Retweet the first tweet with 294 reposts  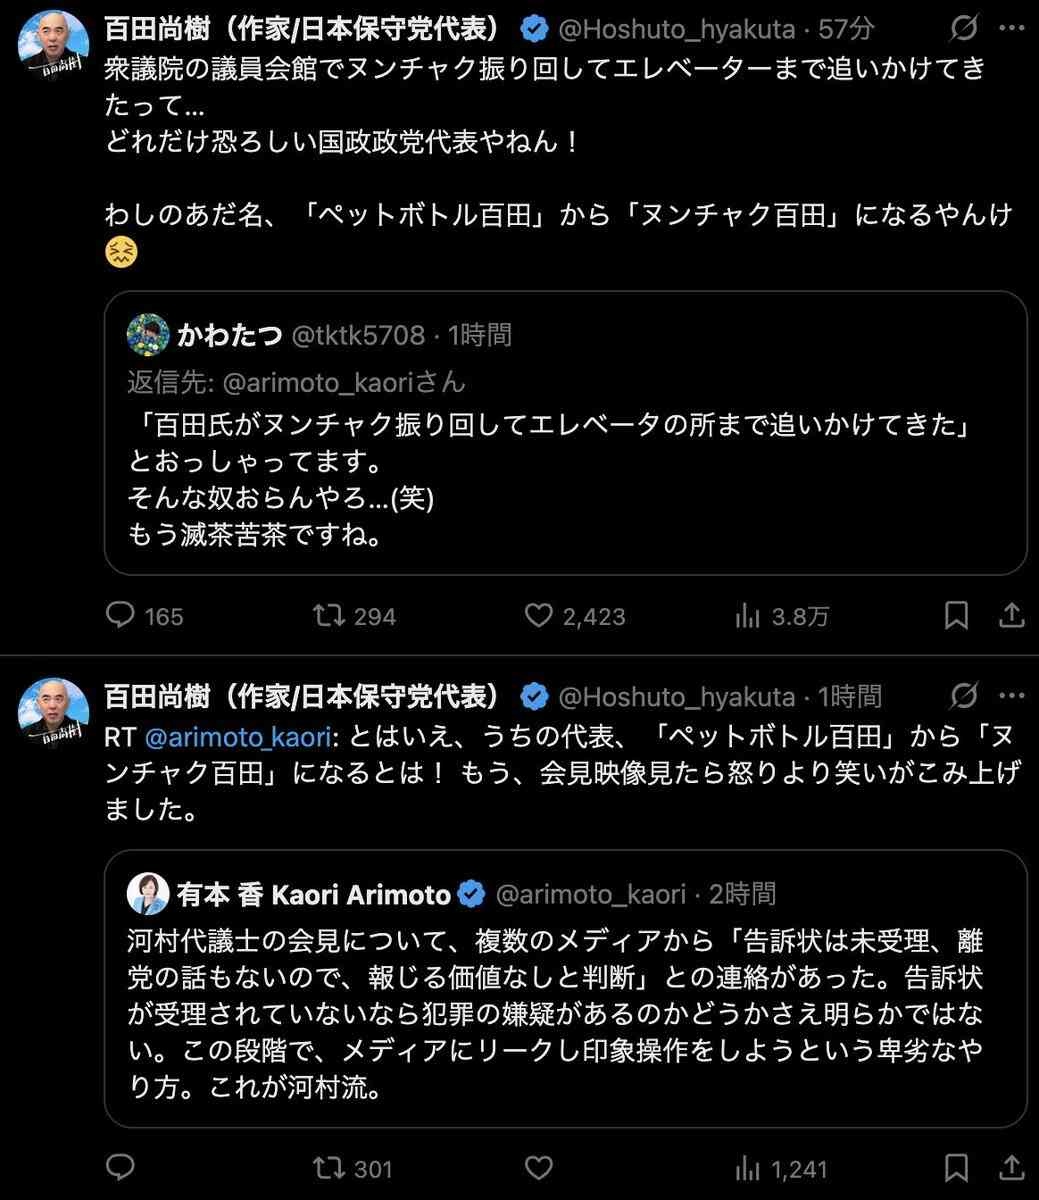[329, 615]
